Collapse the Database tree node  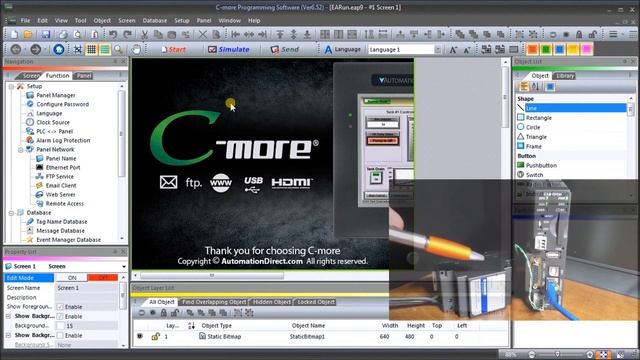[11, 213]
